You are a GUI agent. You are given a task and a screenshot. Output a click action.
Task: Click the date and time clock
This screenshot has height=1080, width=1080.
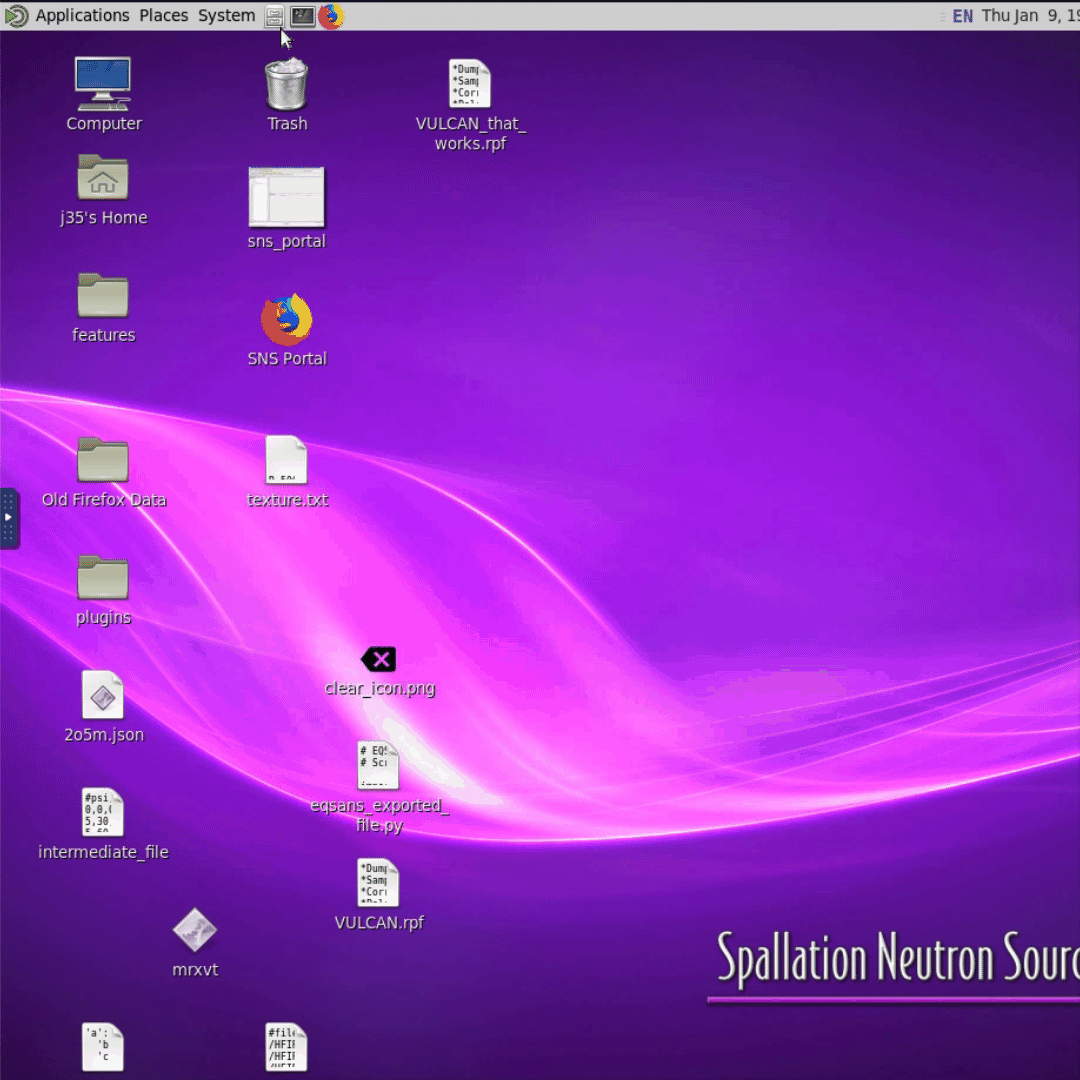coord(1030,16)
